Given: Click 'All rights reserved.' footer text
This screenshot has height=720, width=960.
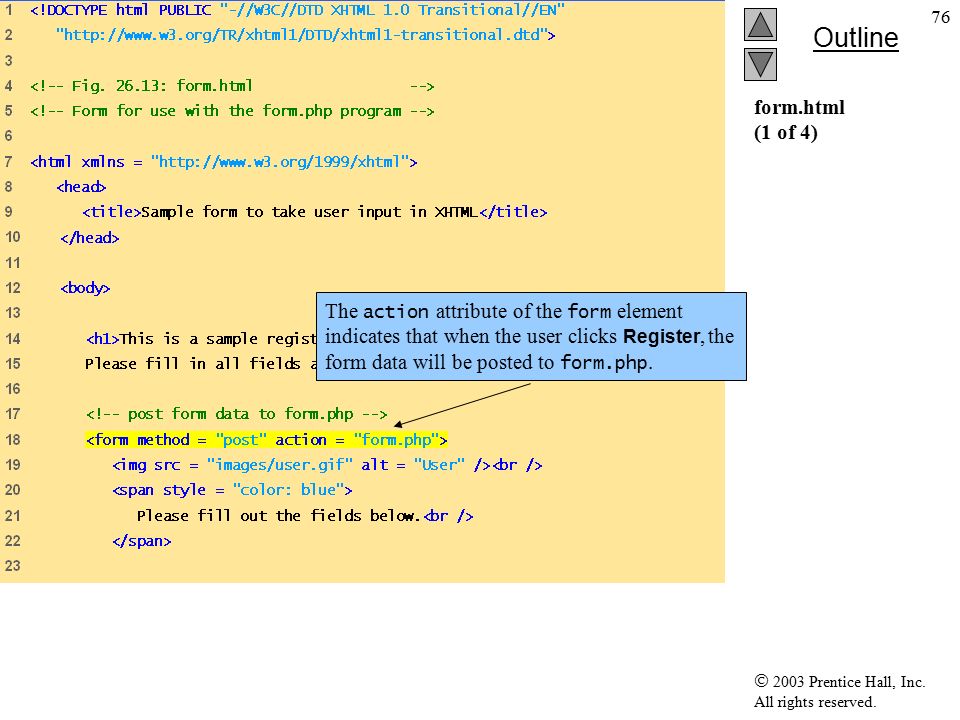Looking at the screenshot, I should click(x=814, y=702).
